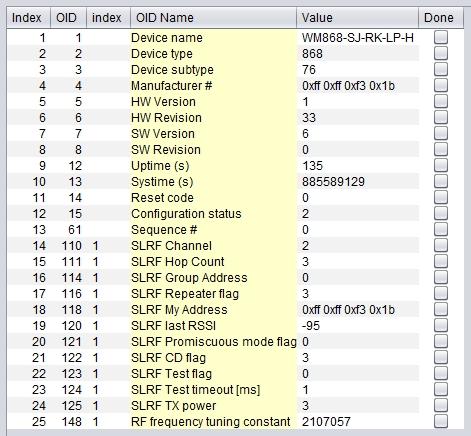Click the Done column header

441,18
